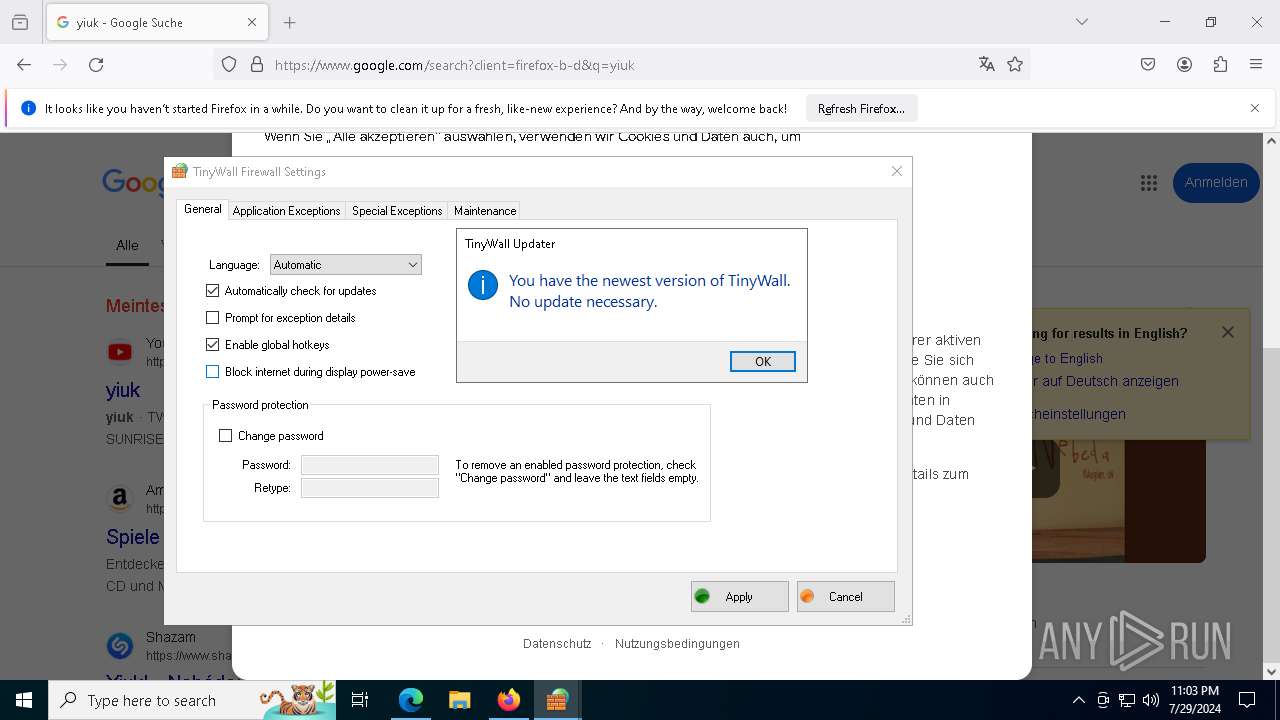The height and width of the screenshot is (720, 1280).
Task: Click the Amazon result icon
Action: (120, 498)
